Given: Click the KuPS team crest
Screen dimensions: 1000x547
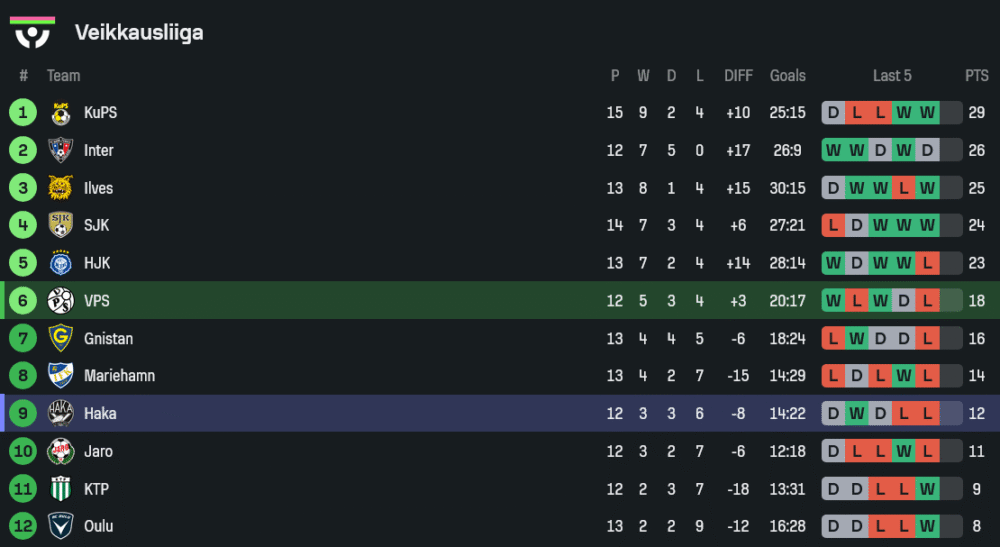Looking at the screenshot, I should click(61, 113).
